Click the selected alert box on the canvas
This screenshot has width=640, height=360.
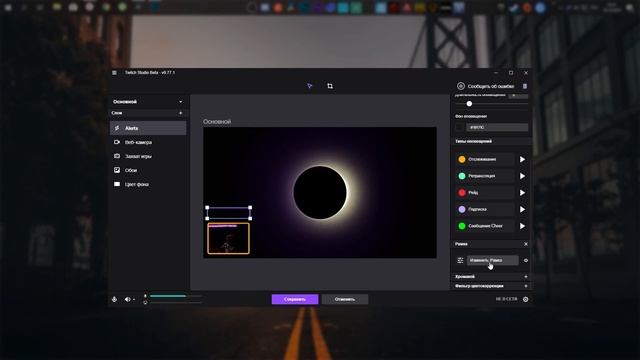point(229,213)
